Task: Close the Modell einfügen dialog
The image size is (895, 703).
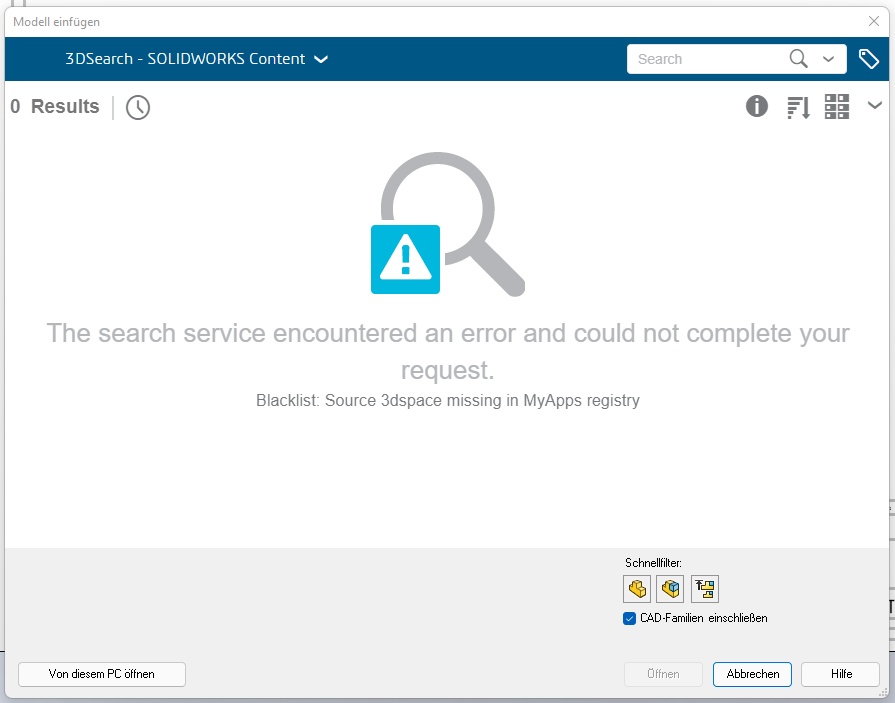Action: point(873,21)
